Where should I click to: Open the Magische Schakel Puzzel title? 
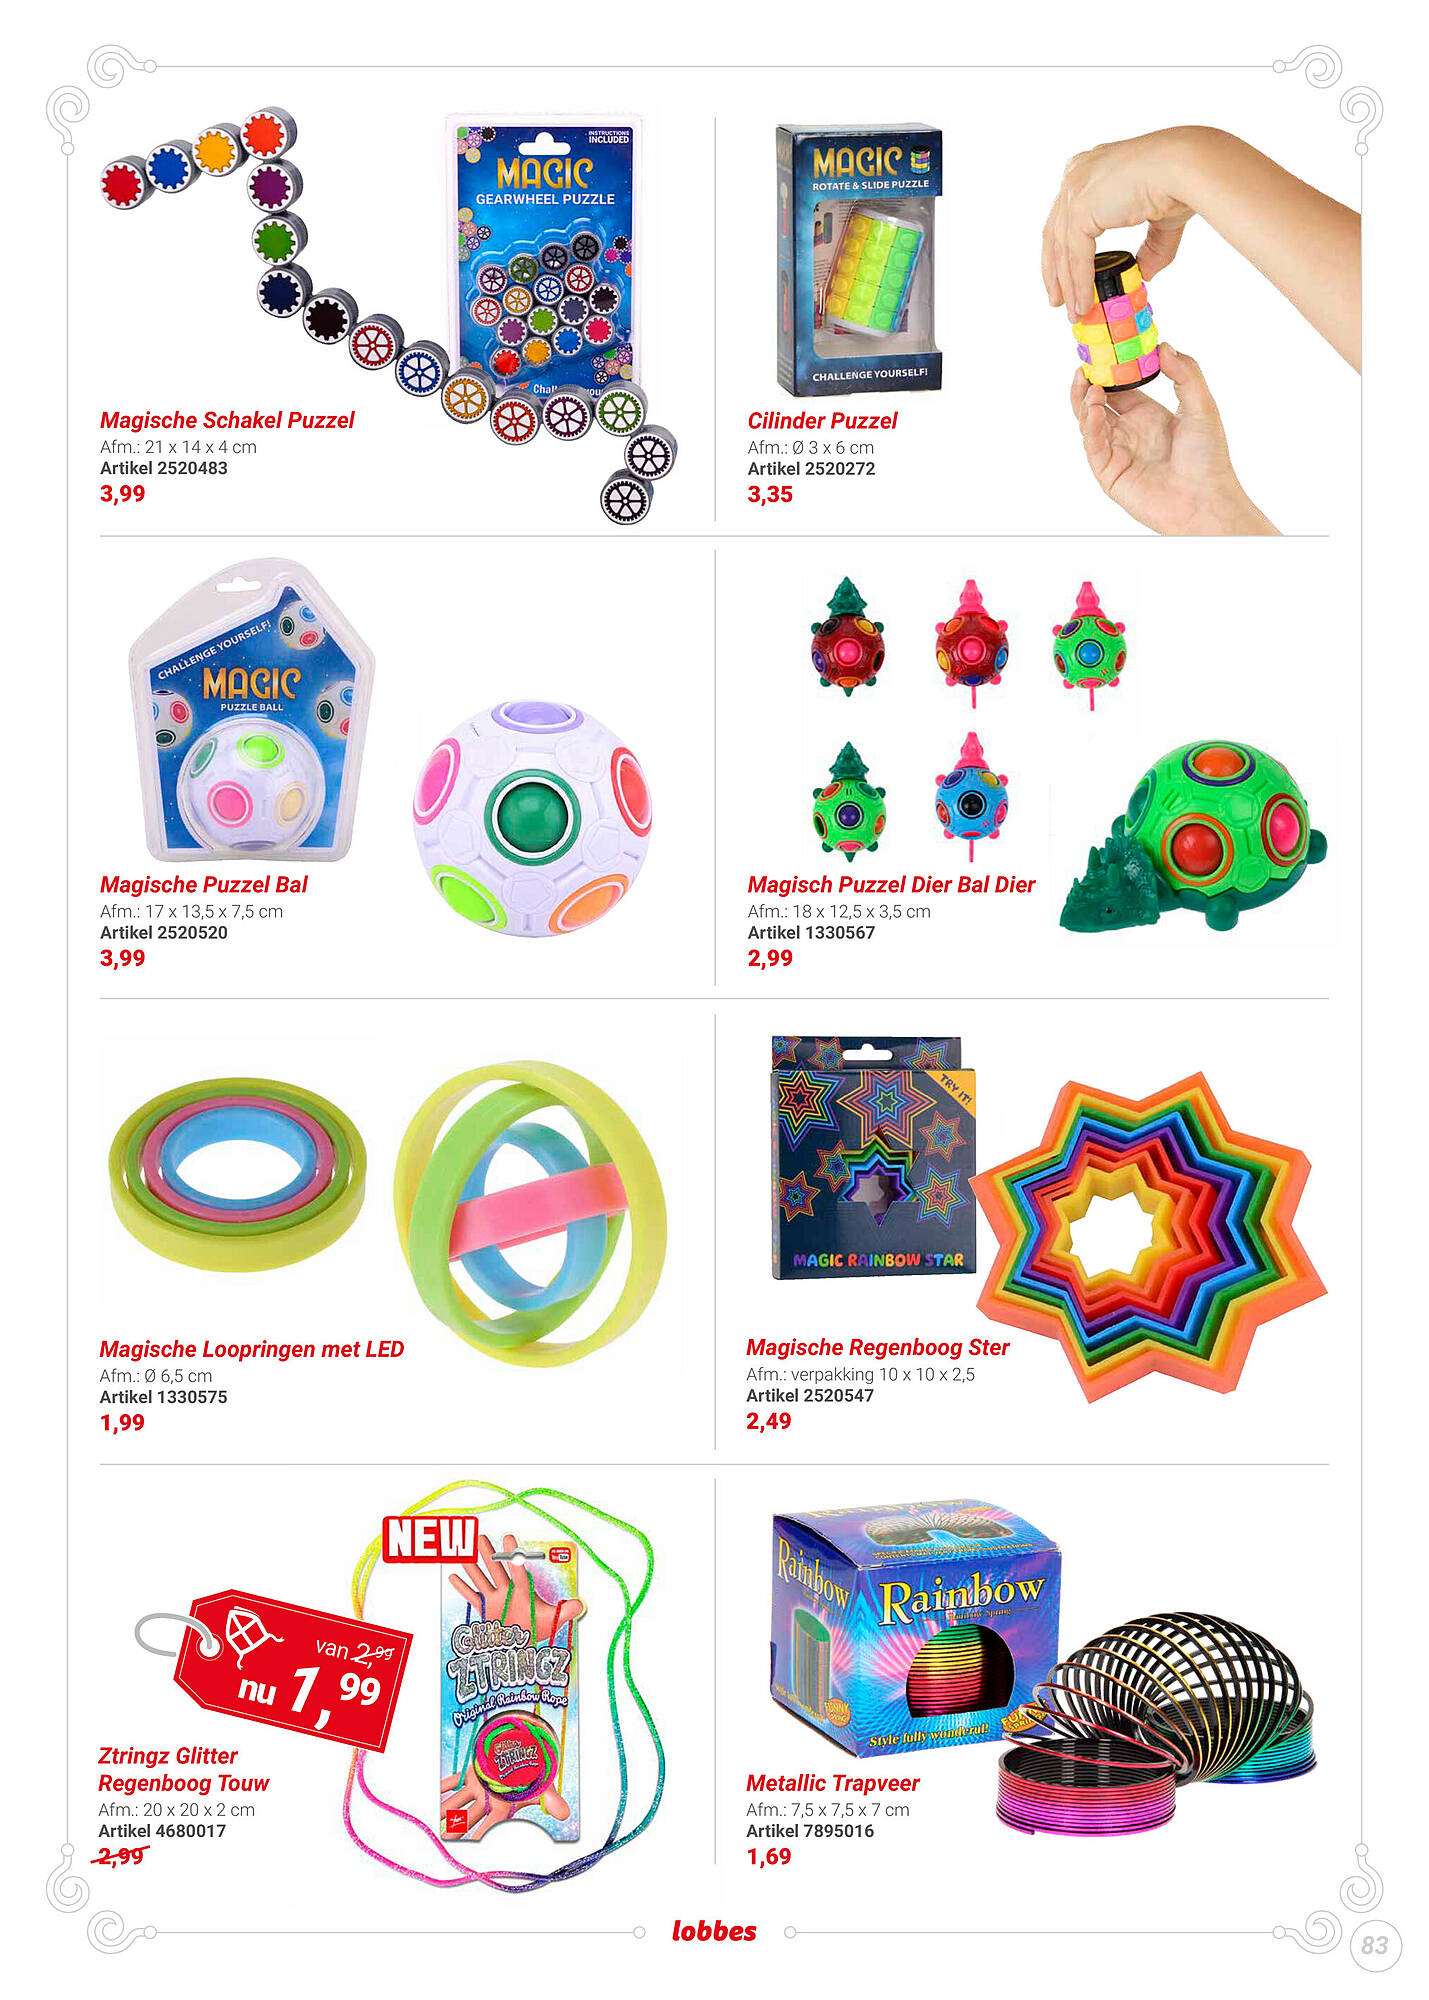point(227,420)
